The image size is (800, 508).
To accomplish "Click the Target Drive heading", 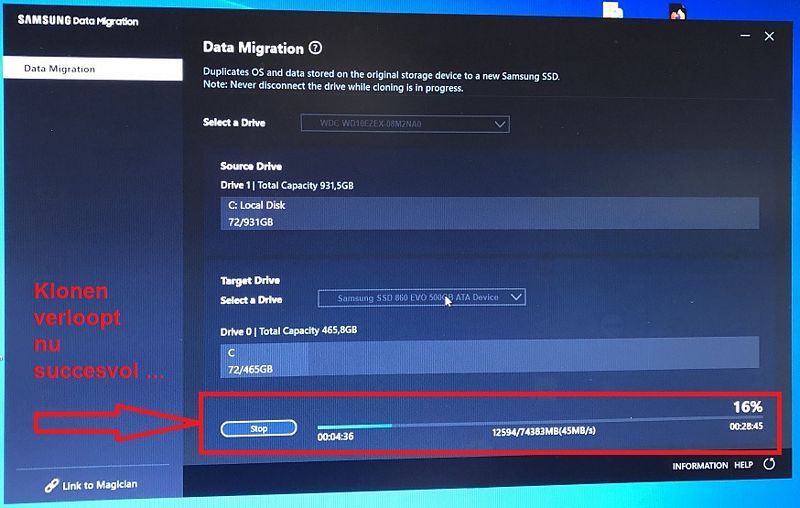I will (250, 281).
